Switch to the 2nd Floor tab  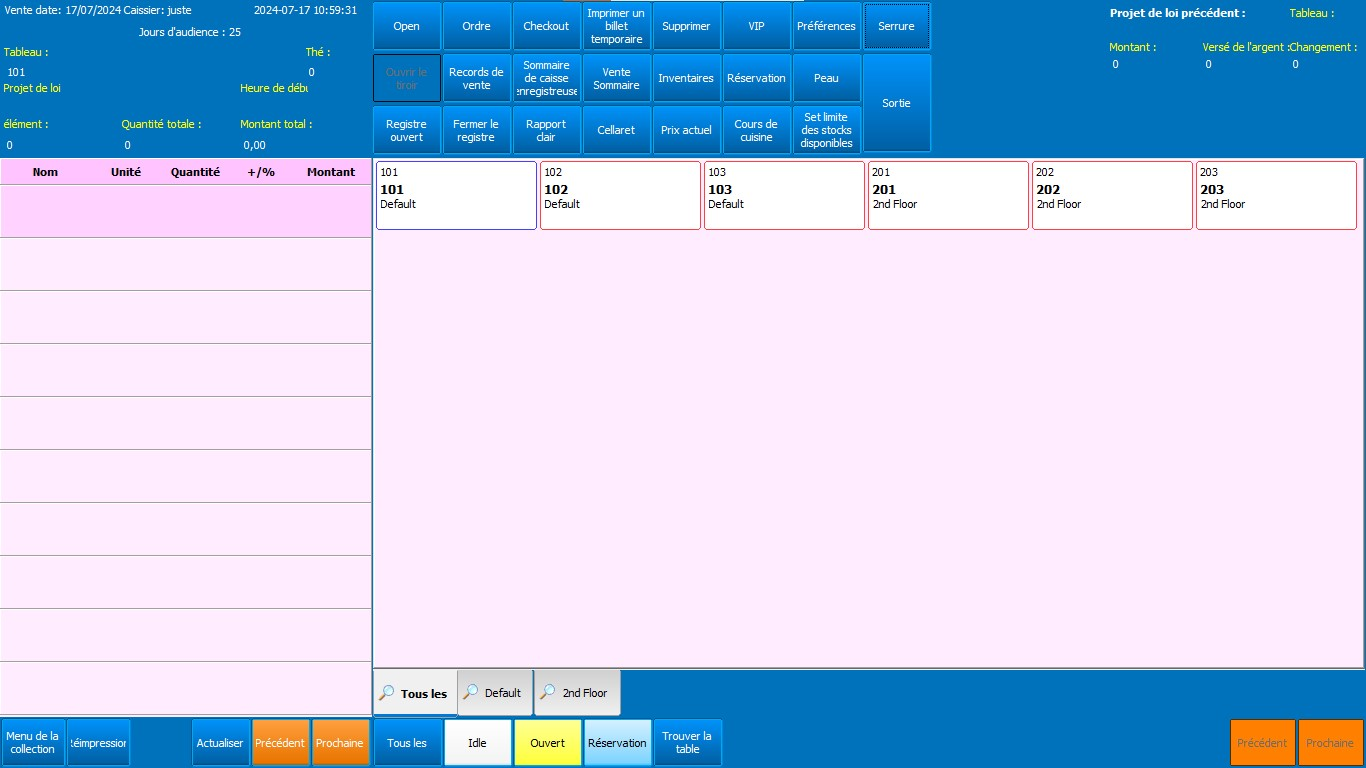pyautogui.click(x=577, y=693)
